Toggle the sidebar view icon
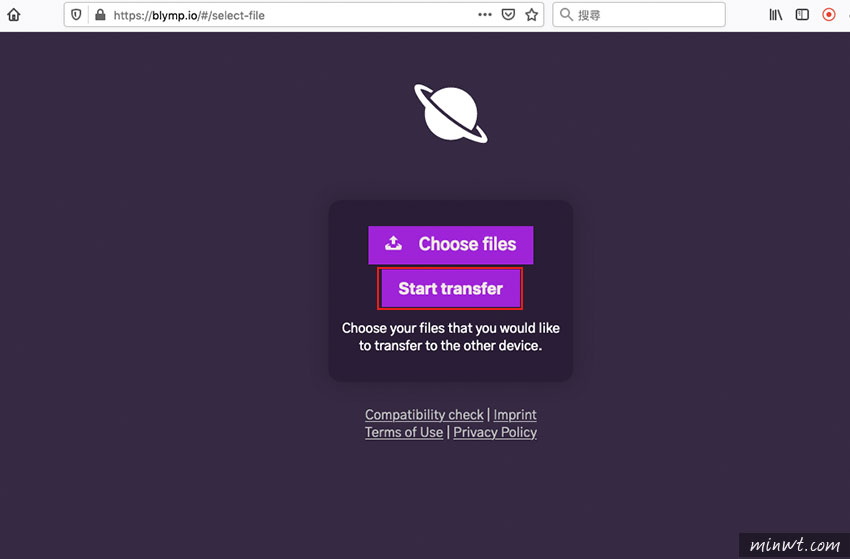 (x=802, y=15)
